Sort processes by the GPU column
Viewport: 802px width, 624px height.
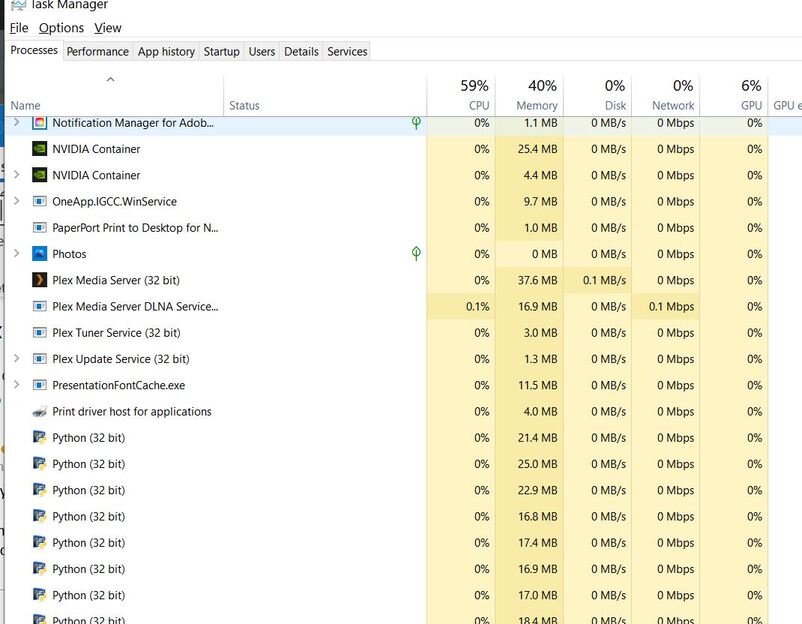click(734, 96)
